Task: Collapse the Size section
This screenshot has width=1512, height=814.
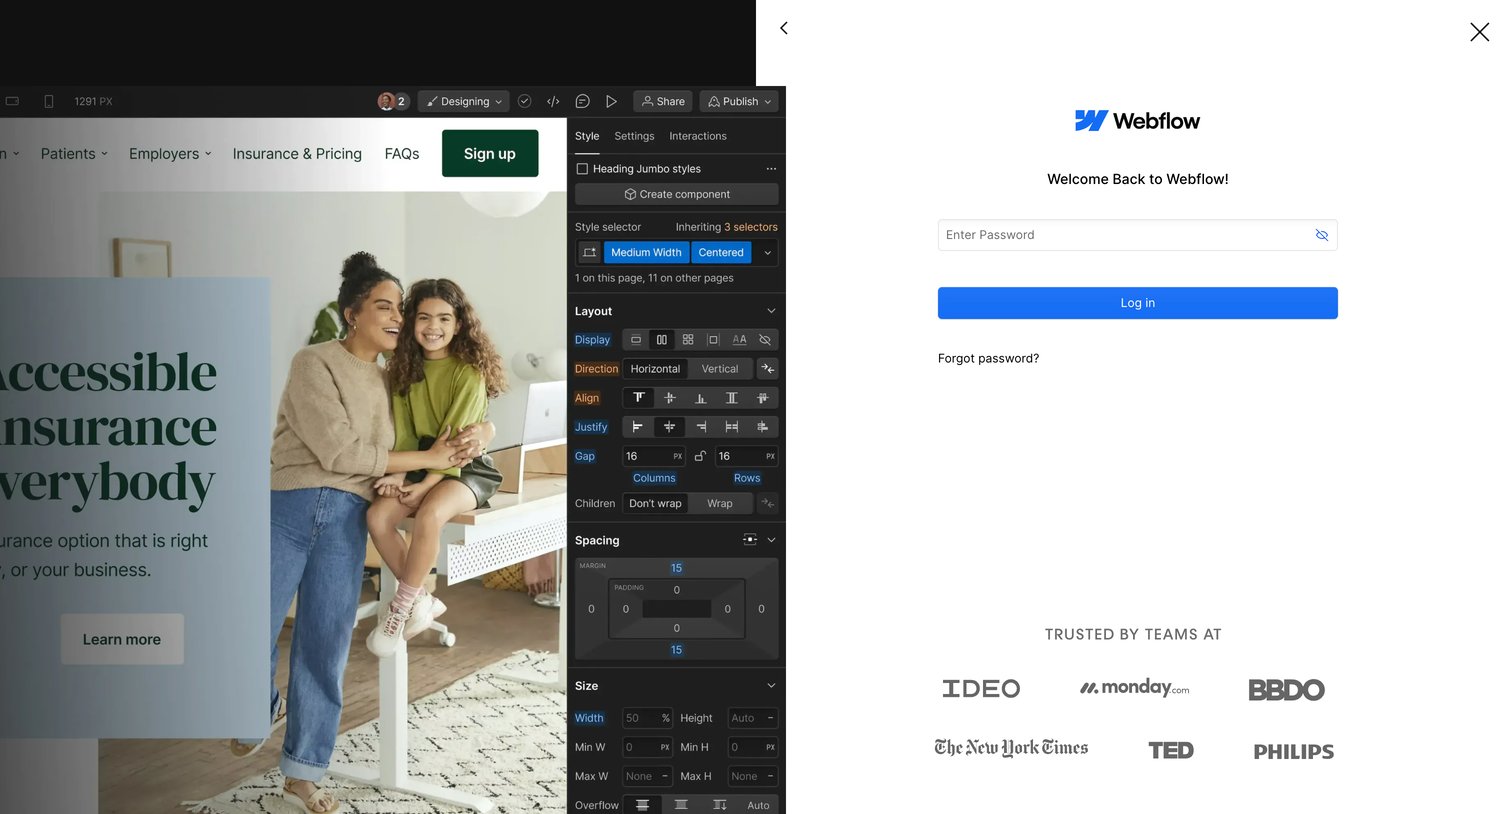Action: click(x=771, y=686)
